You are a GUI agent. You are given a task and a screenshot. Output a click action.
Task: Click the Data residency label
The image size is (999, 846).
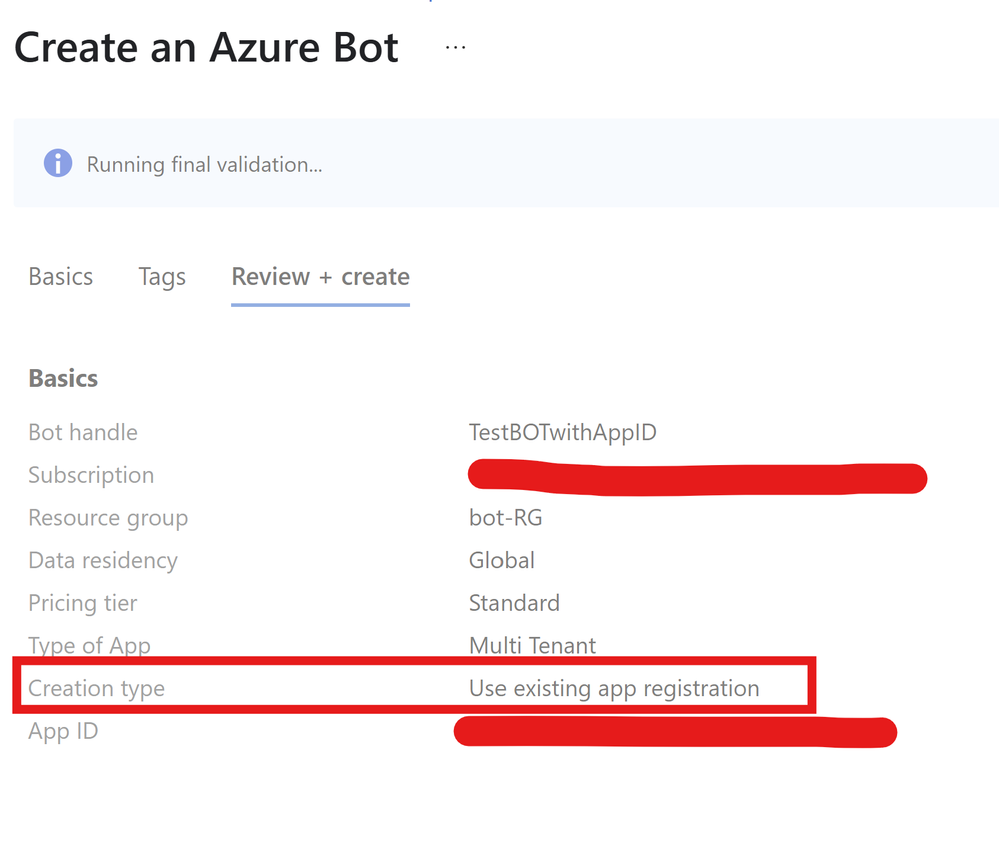[x=103, y=560]
